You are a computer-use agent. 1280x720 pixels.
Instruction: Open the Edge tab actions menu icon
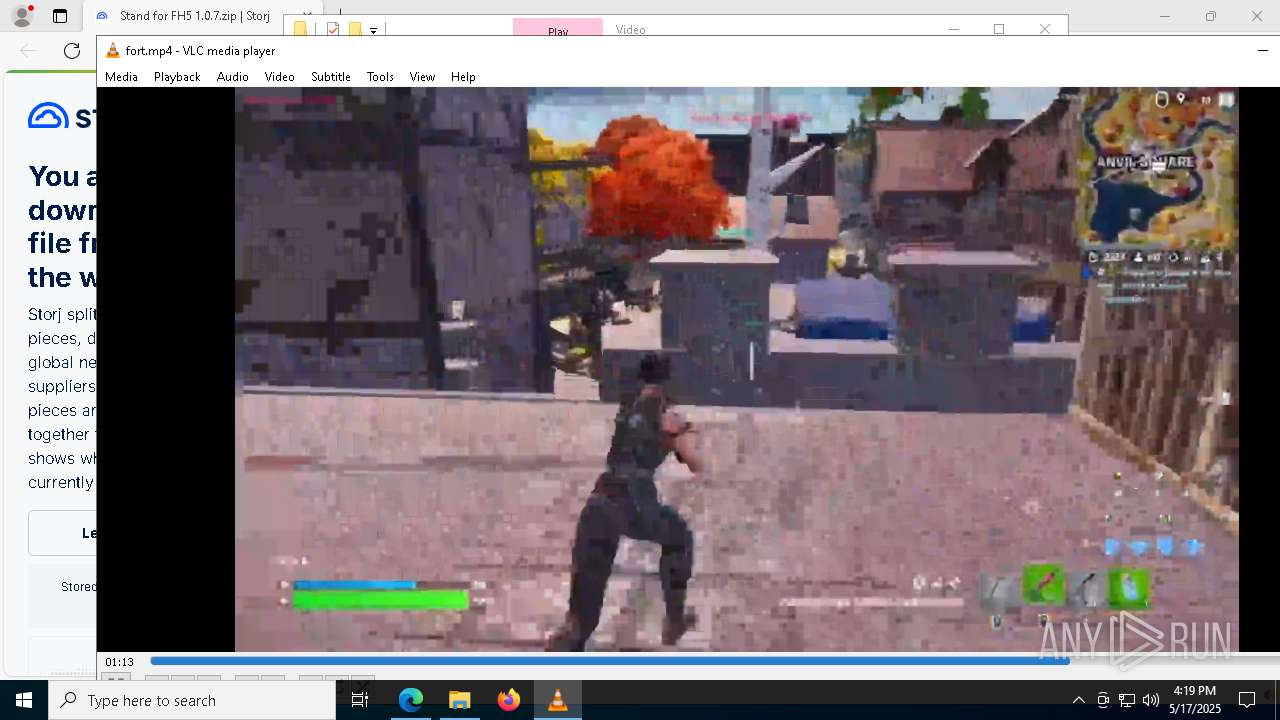click(x=60, y=16)
